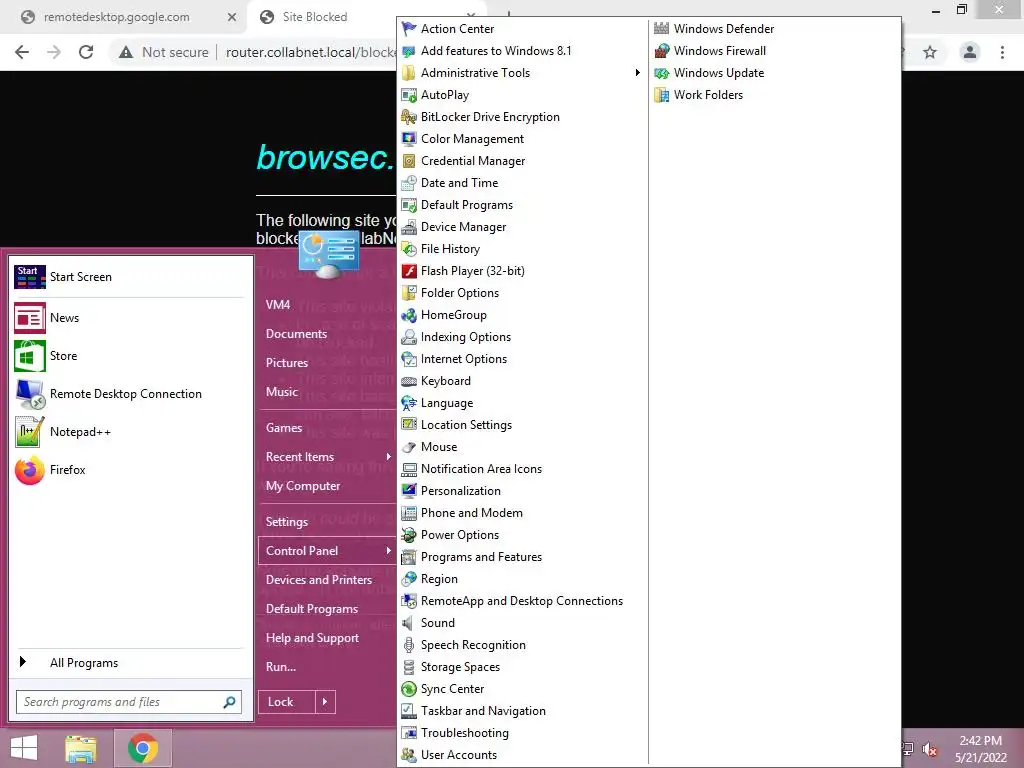Image resolution: width=1024 pixels, height=768 pixels.
Task: Click the Windows Firewall icon
Action: 662,51
